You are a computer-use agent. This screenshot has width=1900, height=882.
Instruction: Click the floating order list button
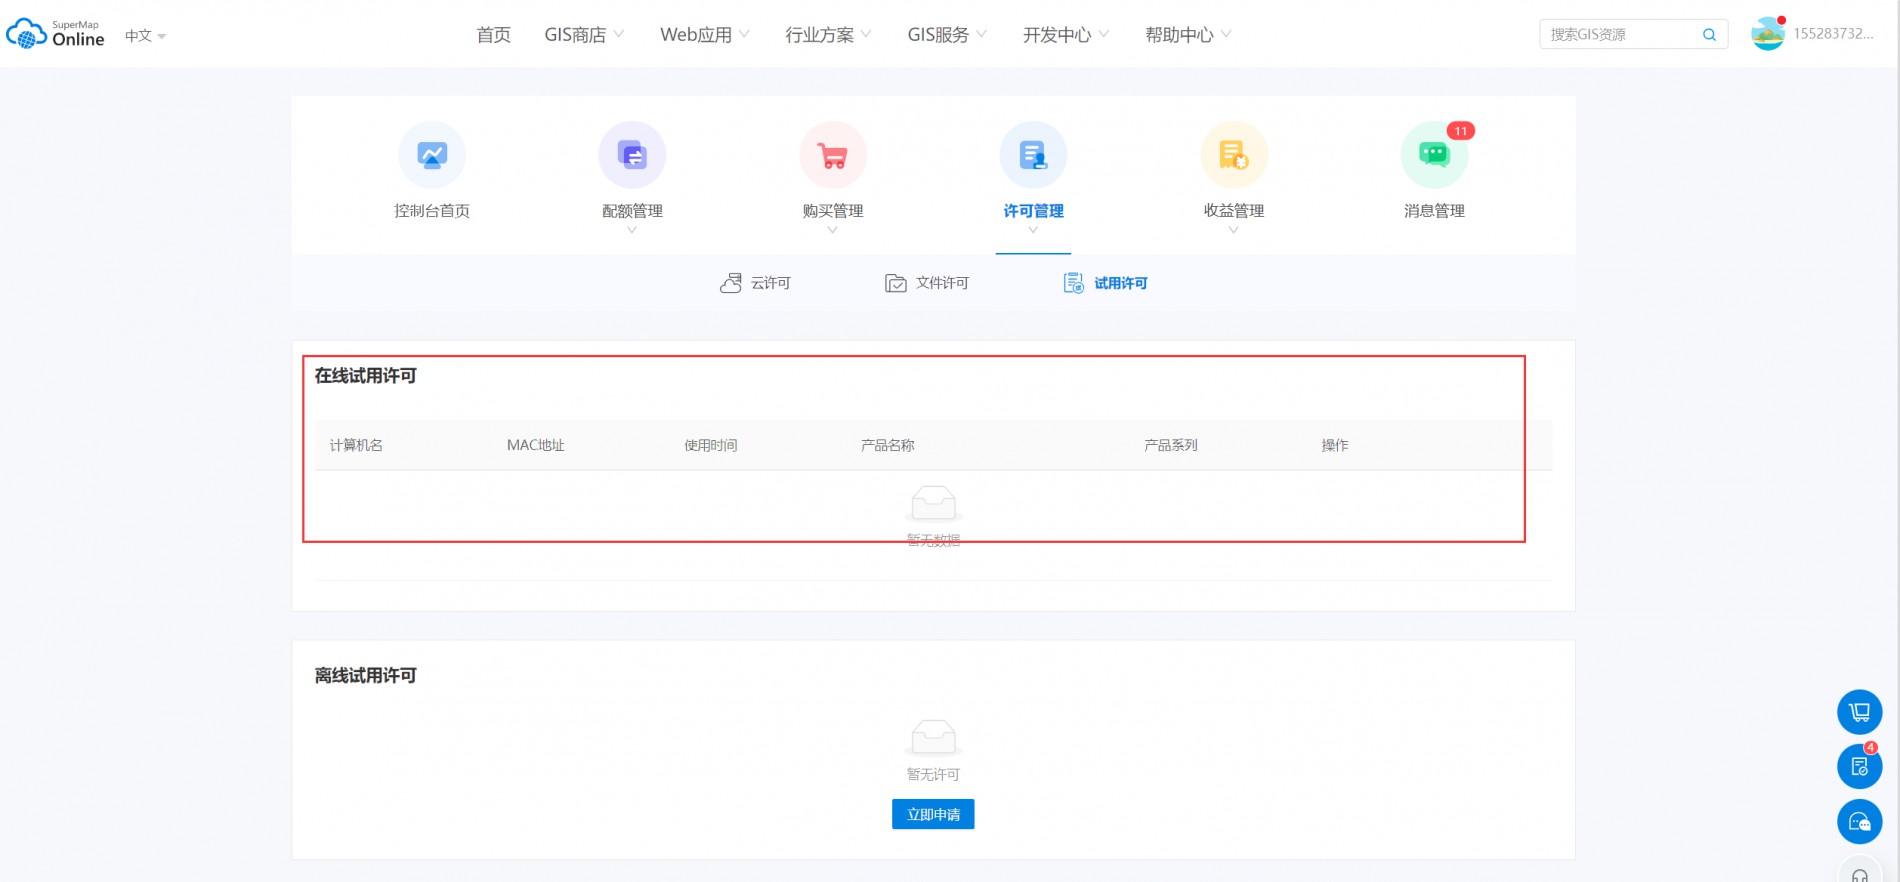[x=1859, y=767]
